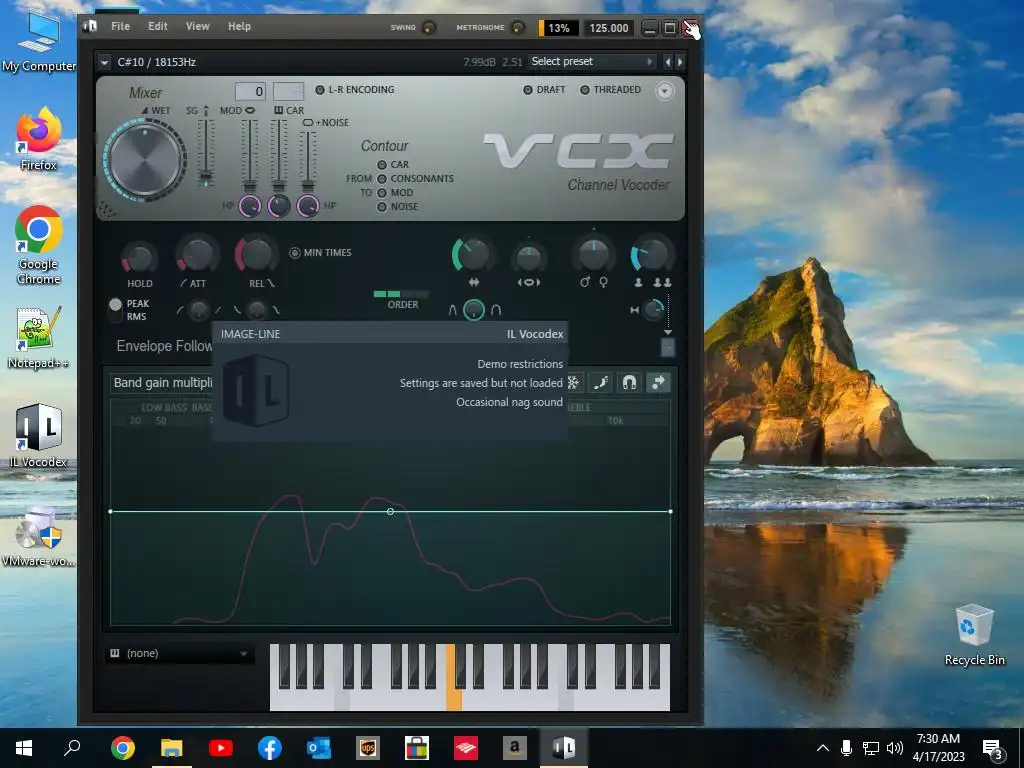This screenshot has height=768, width=1024.
Task: Click the Metronome knob
Action: pos(517,27)
